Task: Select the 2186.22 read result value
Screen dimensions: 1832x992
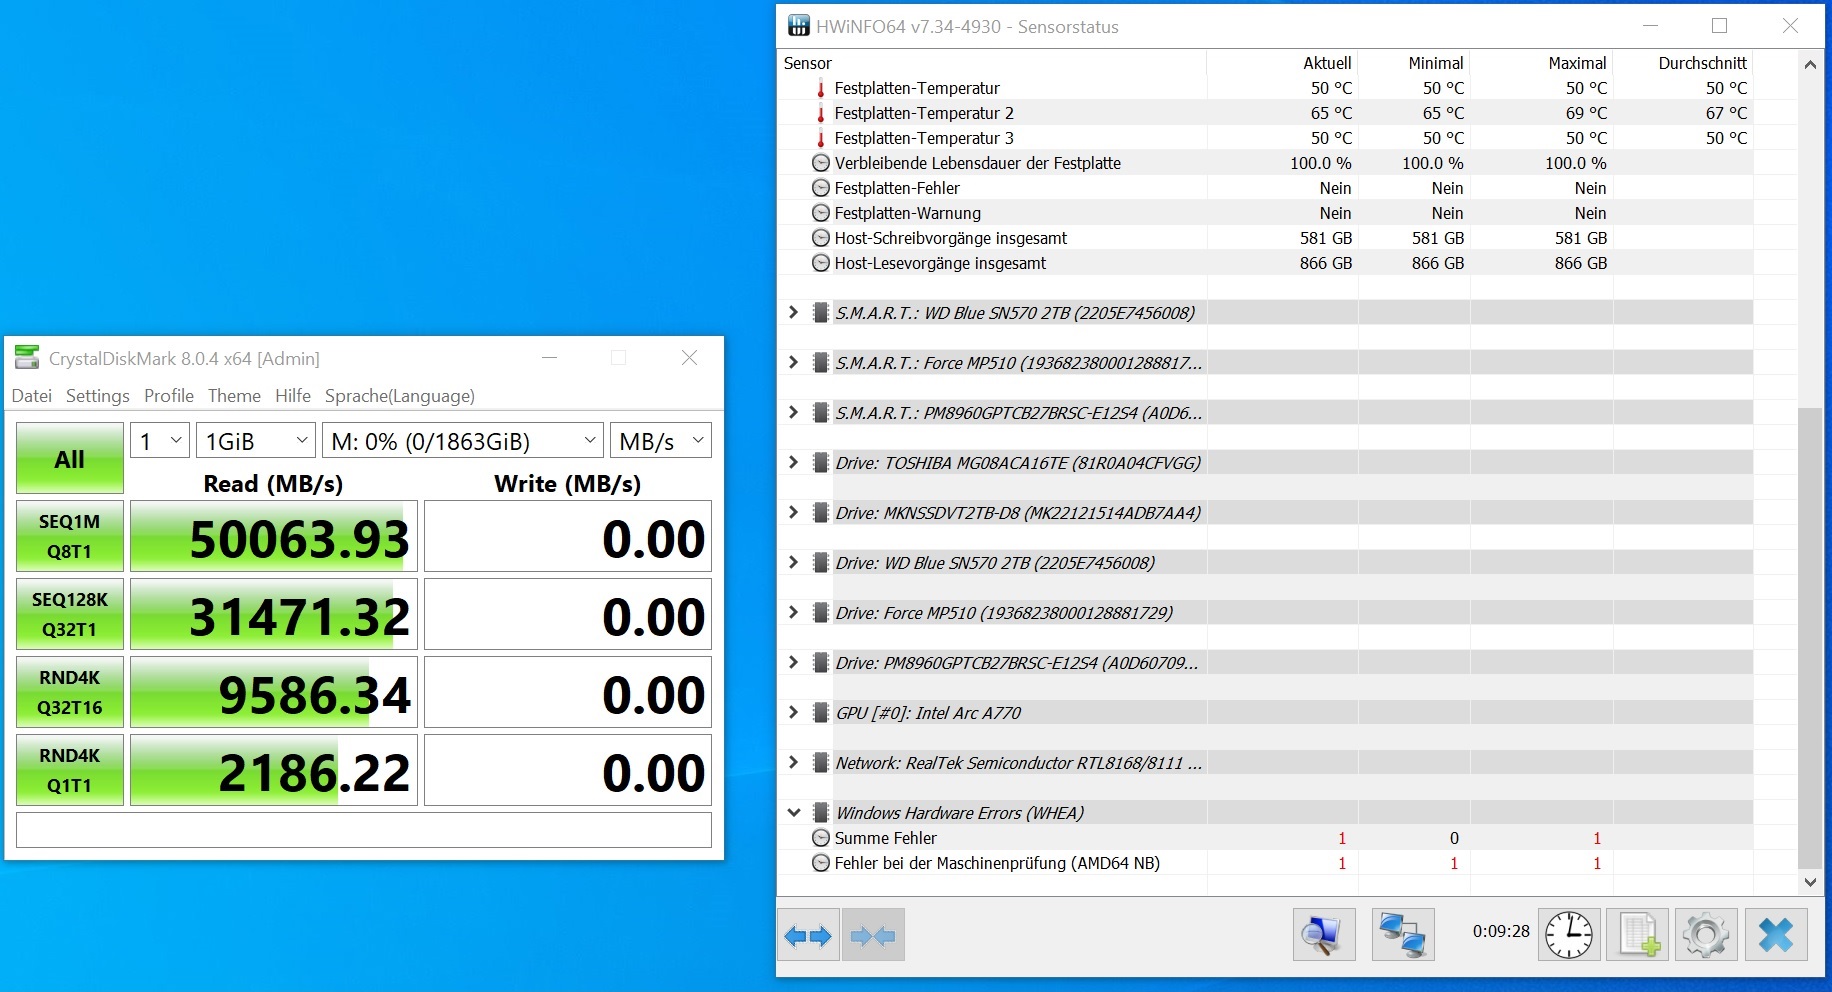Action: click(x=273, y=771)
